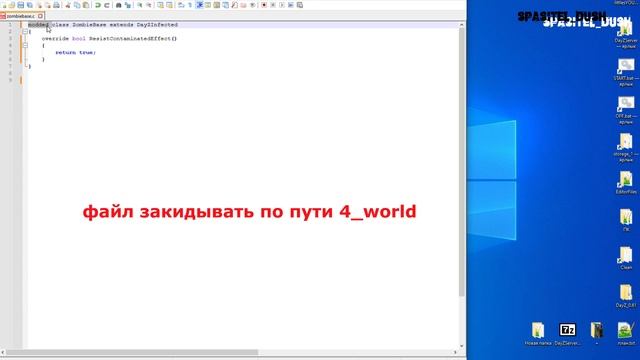
Task: Open the Replace dialog from the toolbar
Action: coord(128,5)
